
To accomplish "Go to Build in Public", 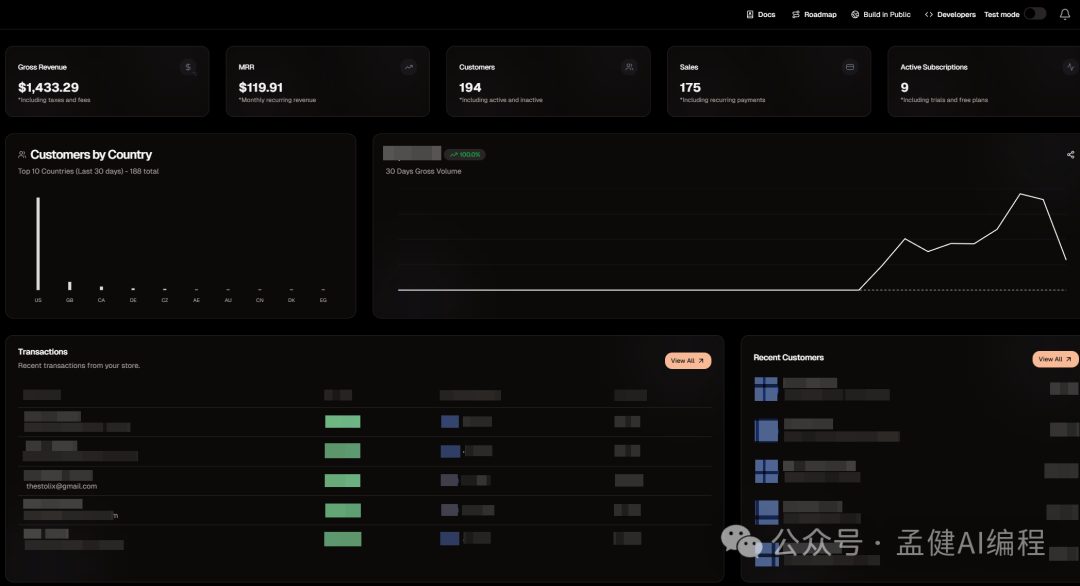I will pyautogui.click(x=881, y=15).
